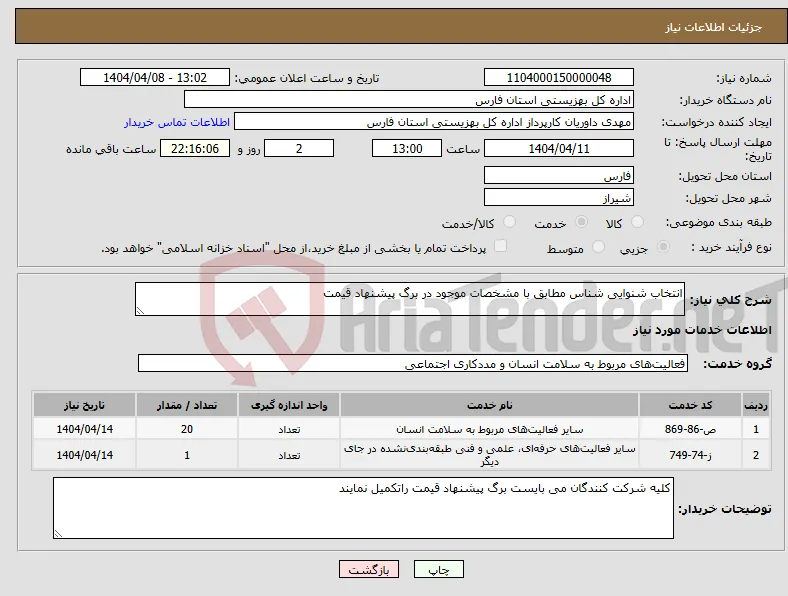The image size is (788, 596).
Task: Click the تعداد unit cell in row 1
Action: click(x=289, y=429)
